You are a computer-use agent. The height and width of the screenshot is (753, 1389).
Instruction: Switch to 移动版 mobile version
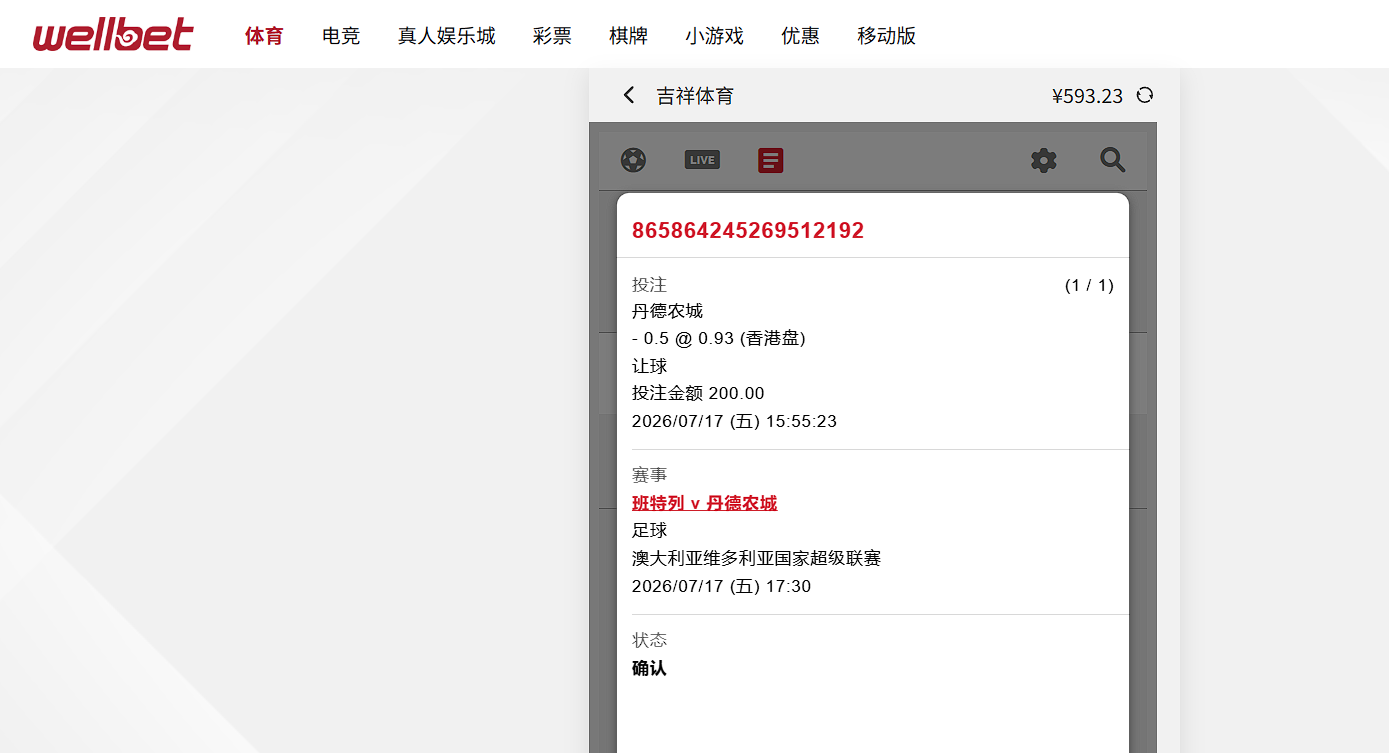coord(886,36)
